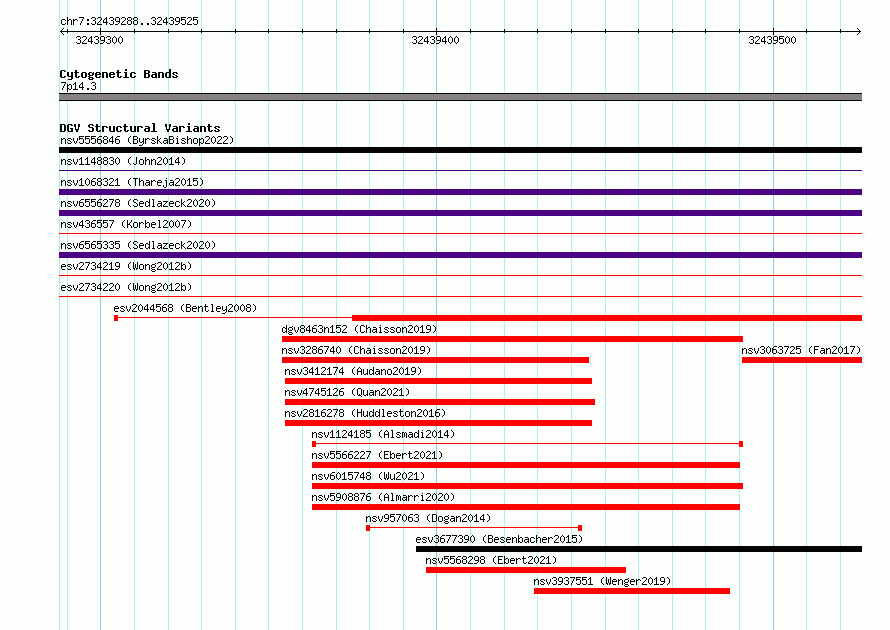Click the nsv957063 (Dogan2014) label
Image resolution: width=890 pixels, height=630 pixels.
(428, 518)
